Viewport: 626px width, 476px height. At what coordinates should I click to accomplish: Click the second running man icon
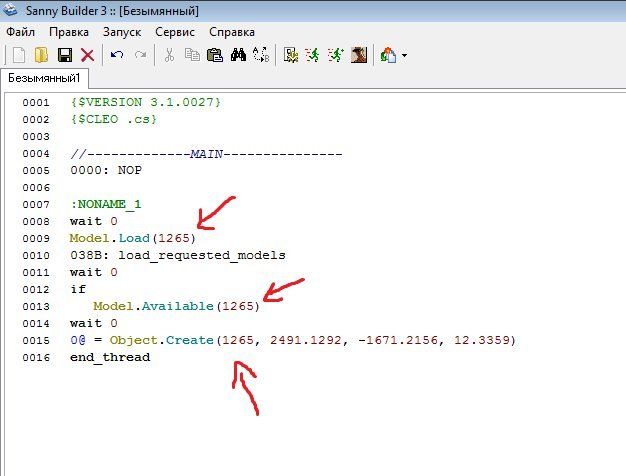[x=335, y=55]
